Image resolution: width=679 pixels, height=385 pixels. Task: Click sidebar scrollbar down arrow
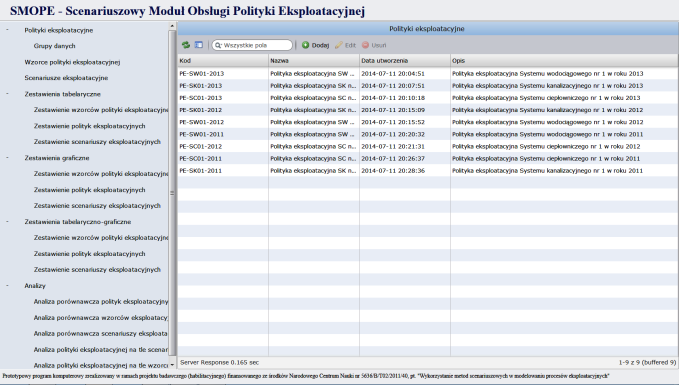click(172, 365)
